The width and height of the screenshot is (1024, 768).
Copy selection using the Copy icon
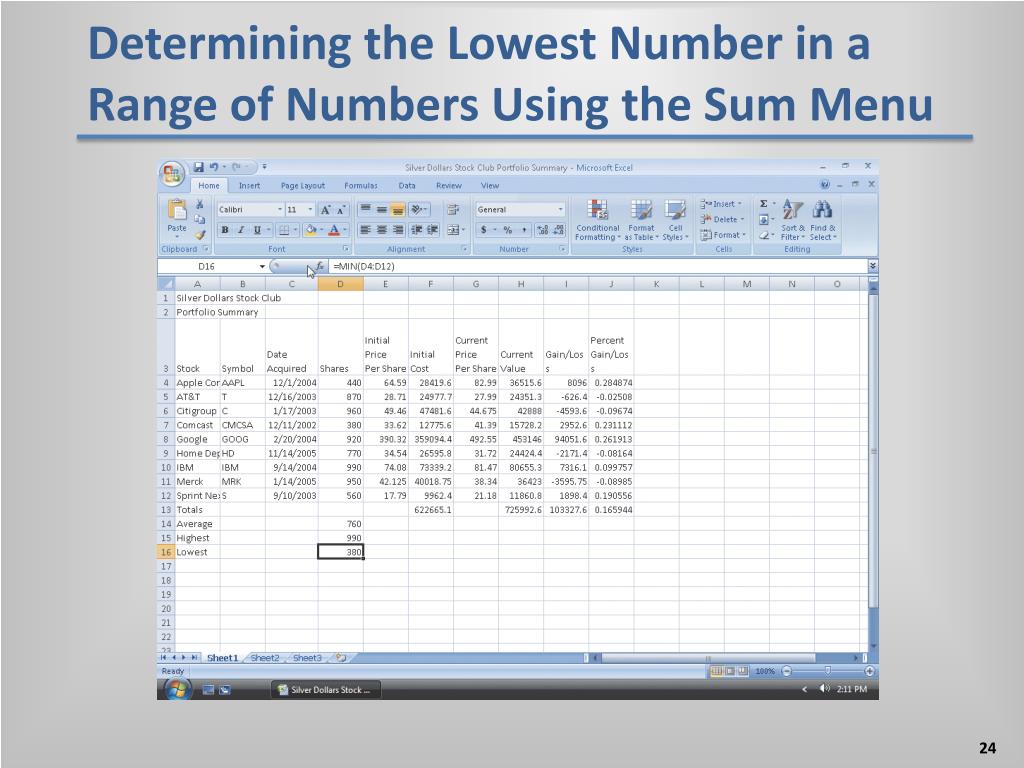[x=200, y=219]
